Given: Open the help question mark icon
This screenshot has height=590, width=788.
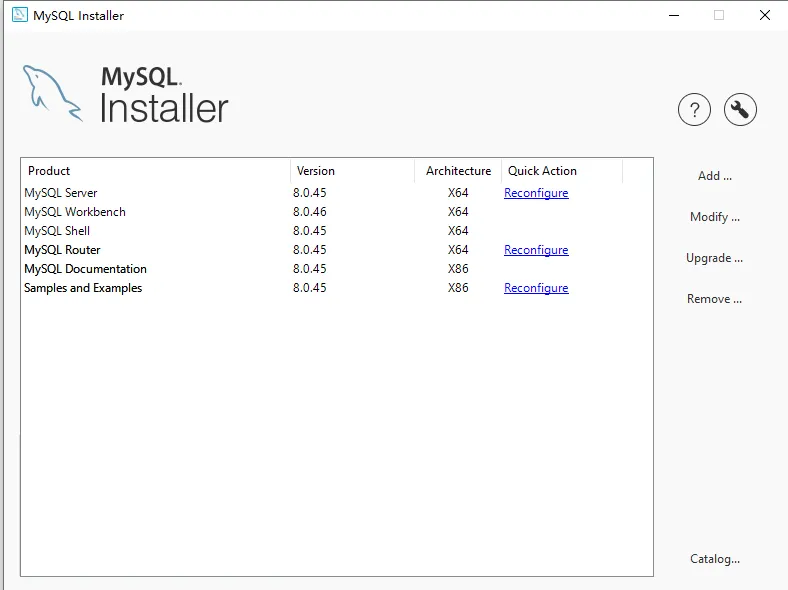Looking at the screenshot, I should pyautogui.click(x=694, y=110).
